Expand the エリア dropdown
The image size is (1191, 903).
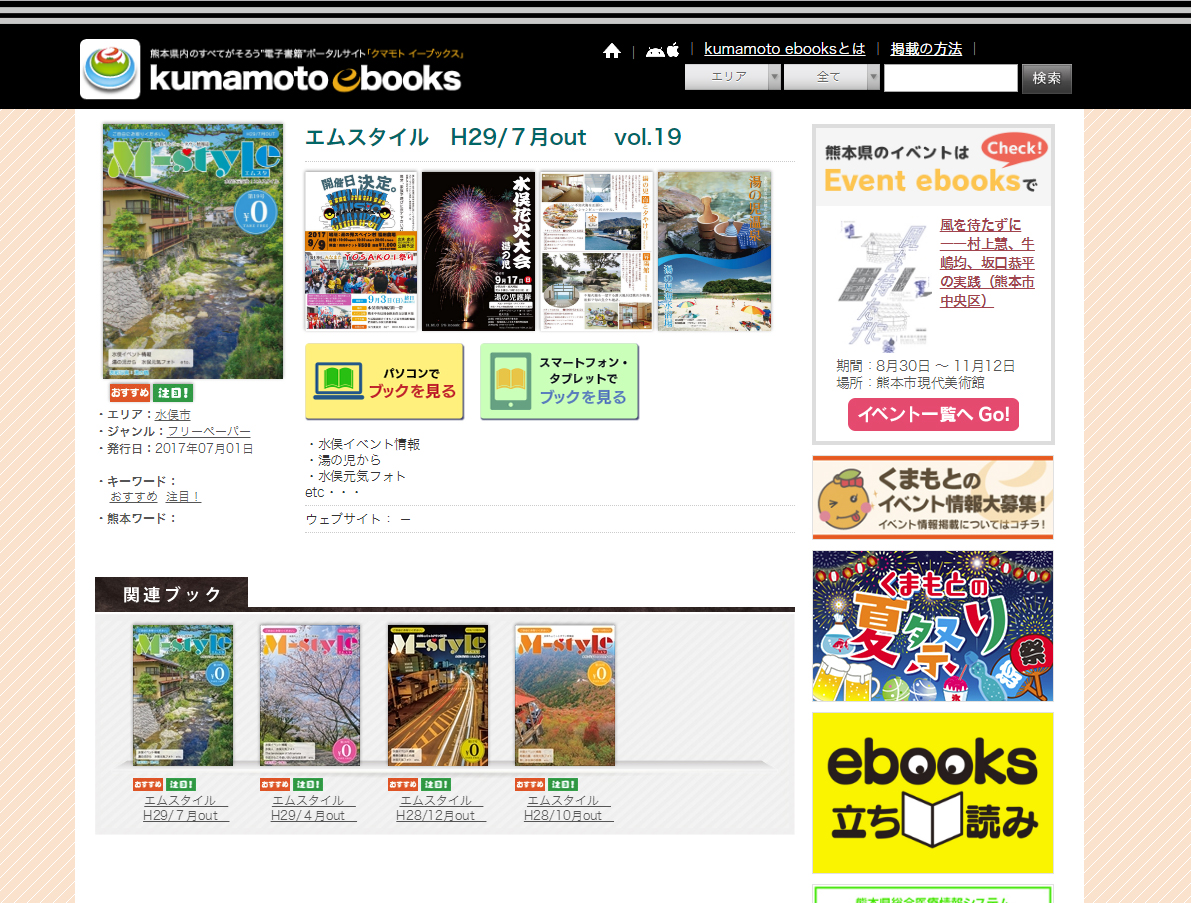(x=732, y=78)
